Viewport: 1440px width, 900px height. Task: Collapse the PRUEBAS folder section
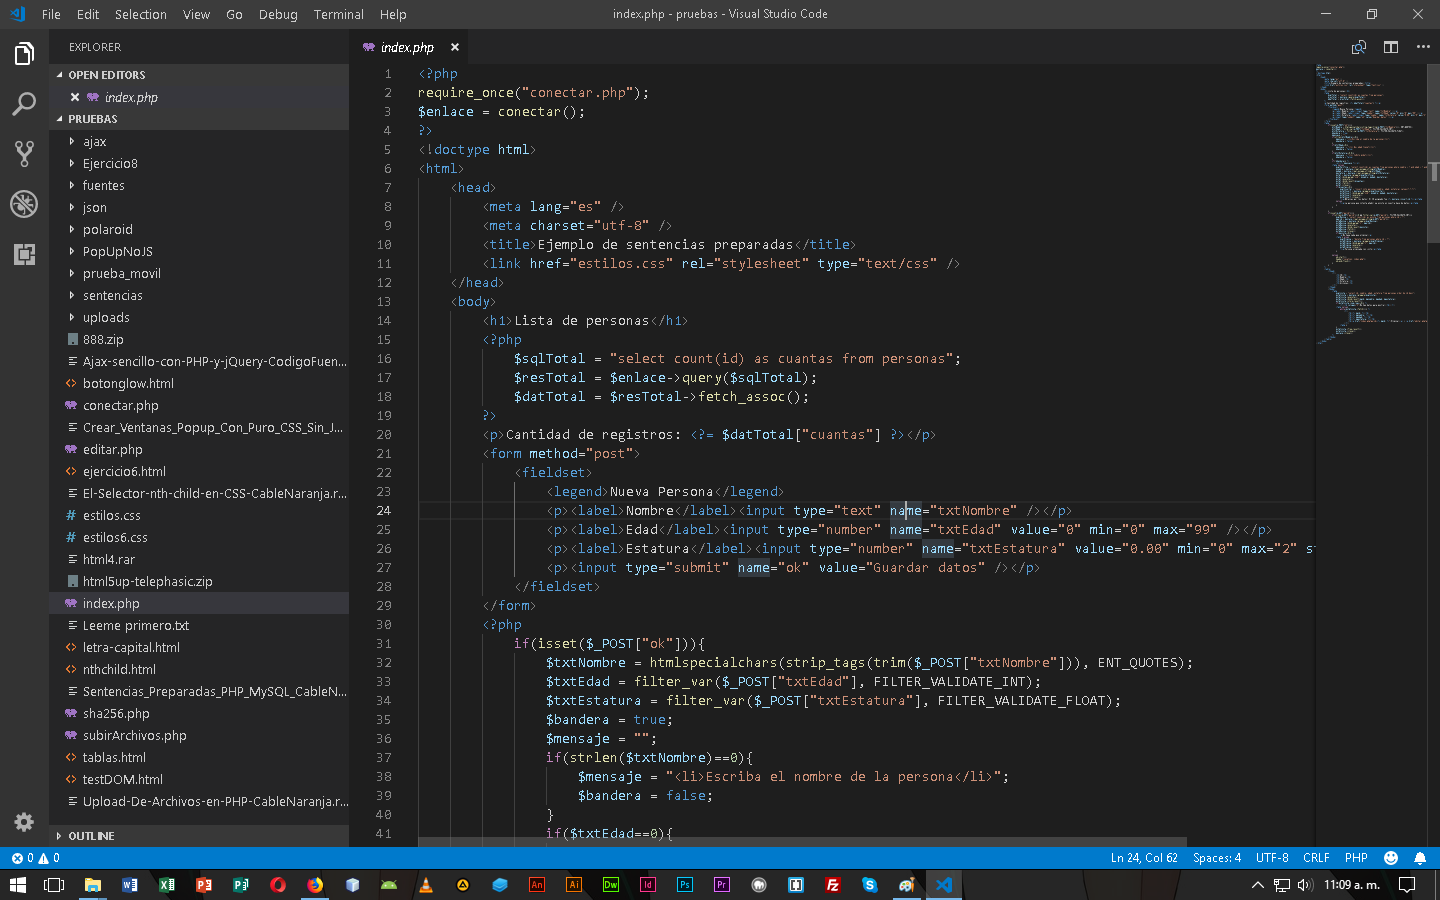(92, 119)
